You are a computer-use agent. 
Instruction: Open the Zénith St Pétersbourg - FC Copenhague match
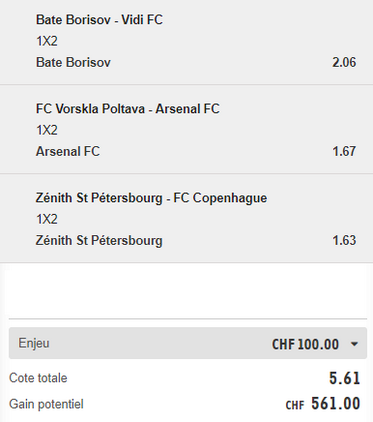151,198
